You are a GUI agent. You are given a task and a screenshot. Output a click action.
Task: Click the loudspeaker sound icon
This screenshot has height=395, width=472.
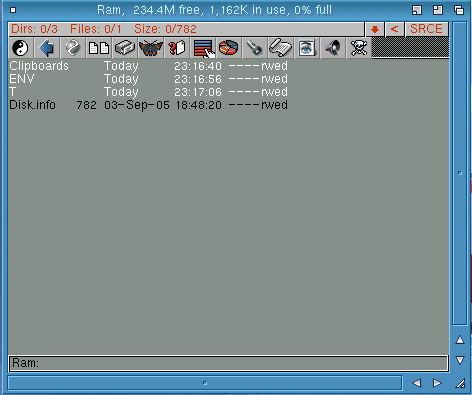(333, 48)
